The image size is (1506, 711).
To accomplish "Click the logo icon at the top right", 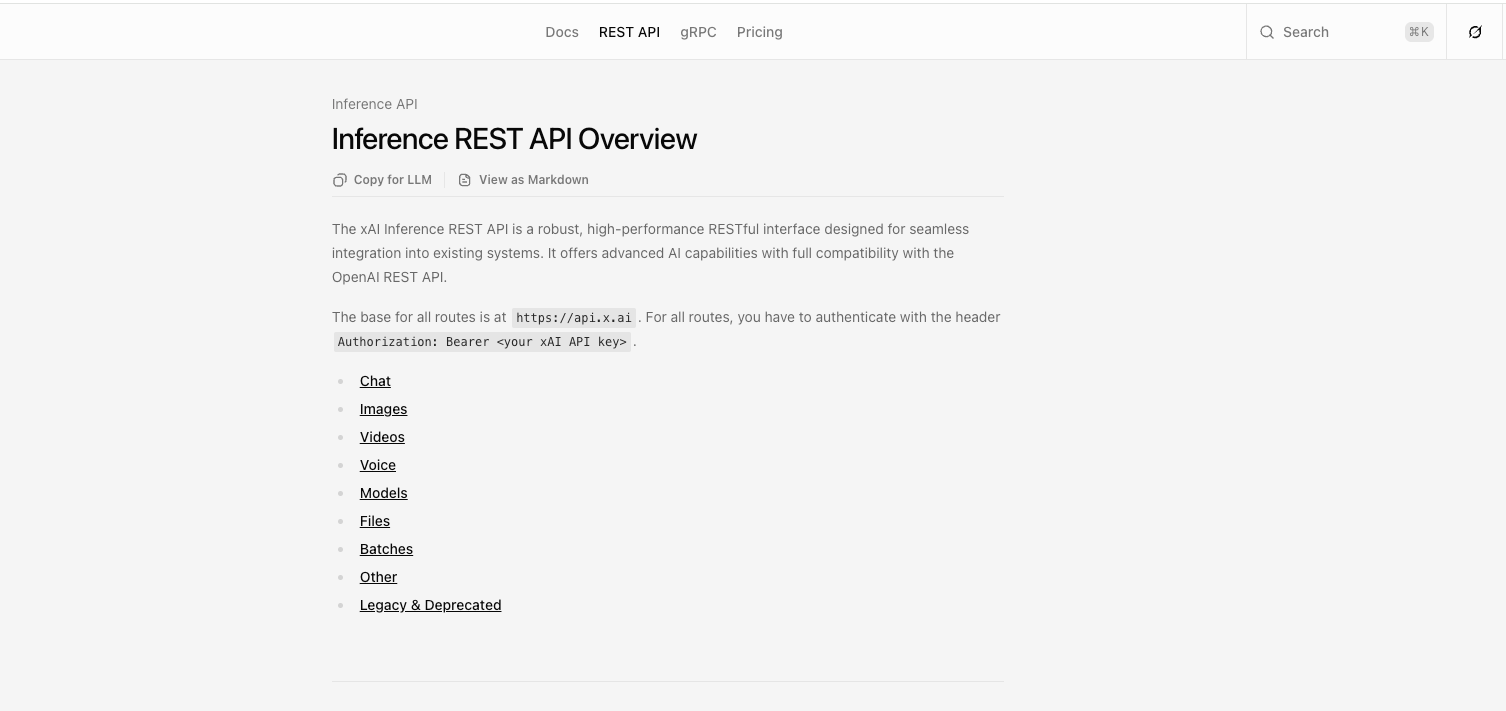I will (1475, 31).
